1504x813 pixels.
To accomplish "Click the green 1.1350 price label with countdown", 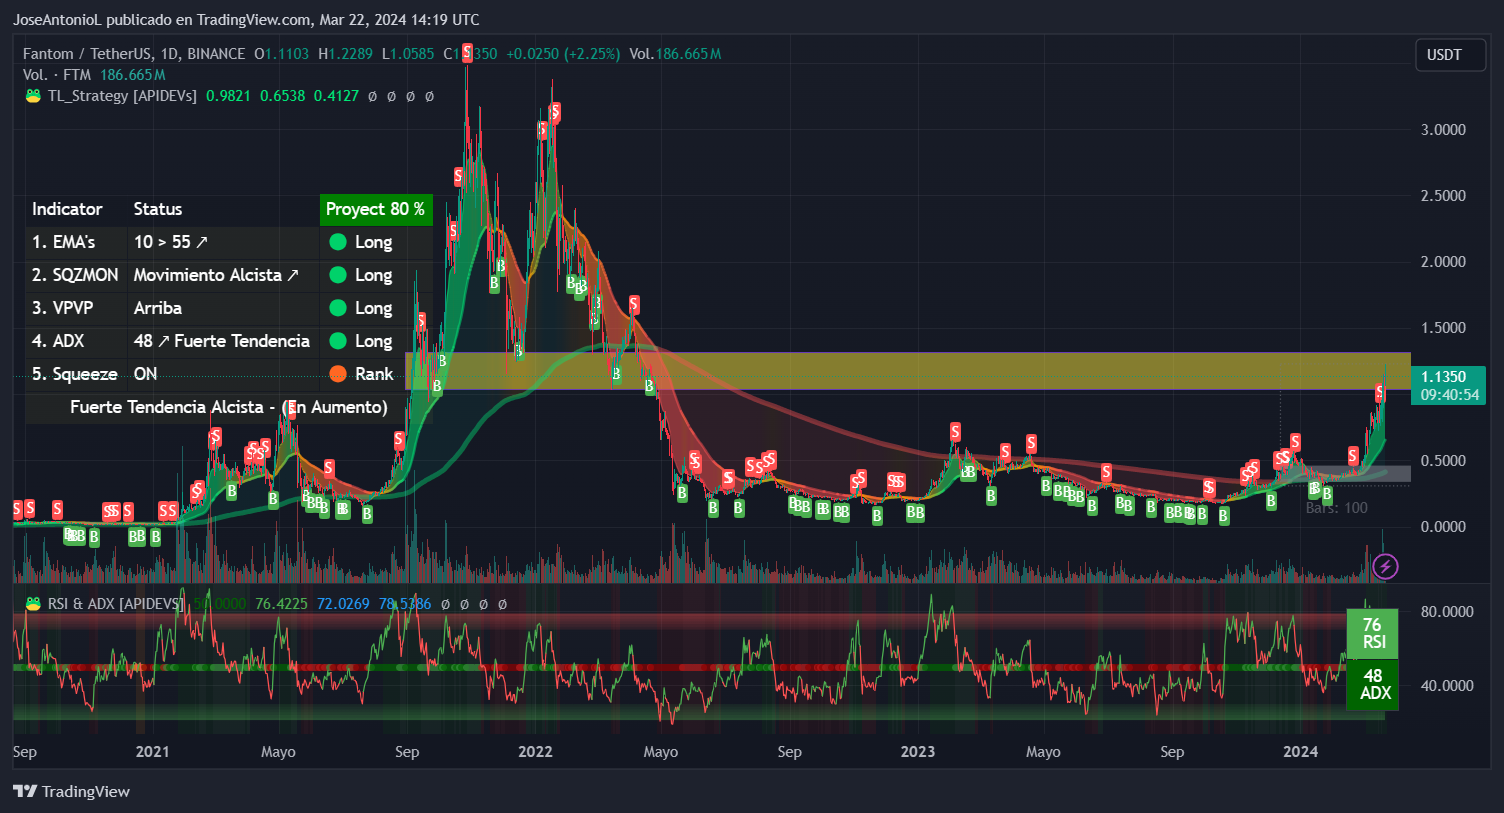I will tap(1447, 386).
